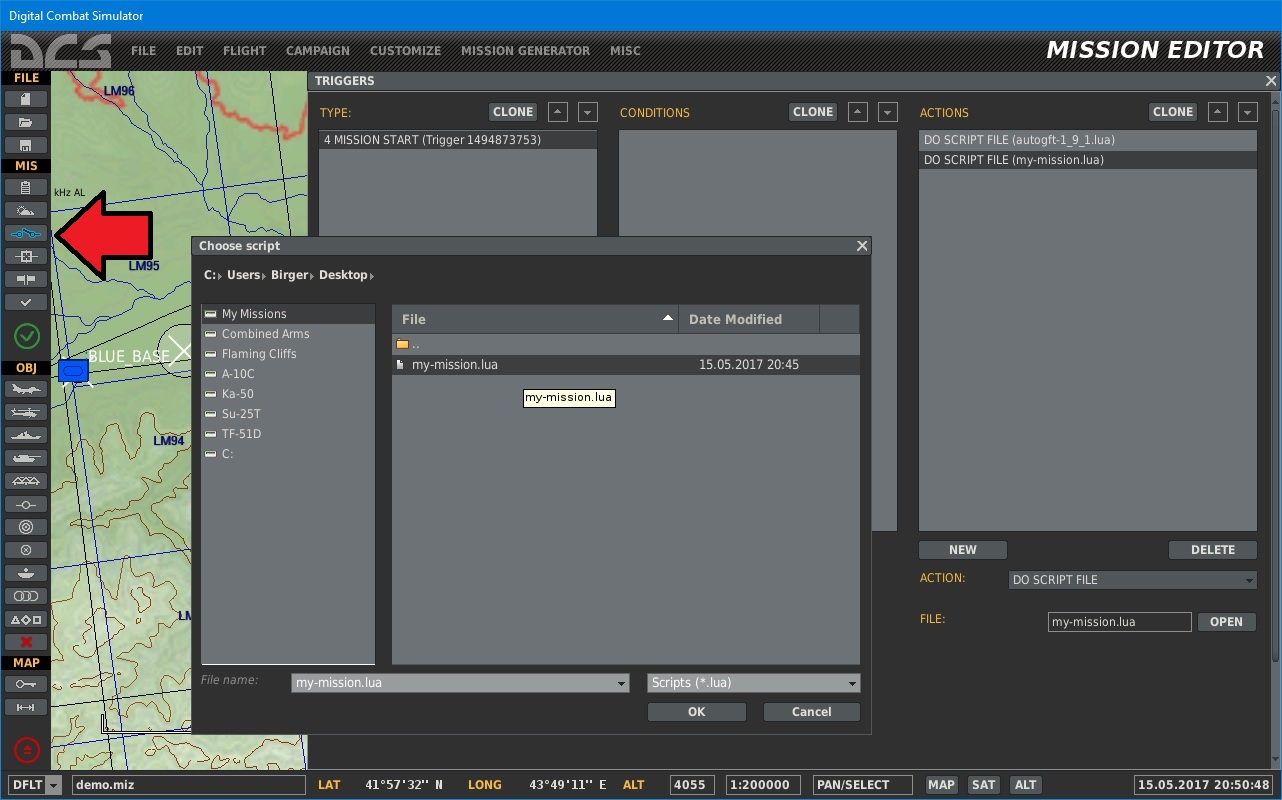The width and height of the screenshot is (1282, 800).
Task: Move trigger down in TYPE column
Action: click(x=588, y=112)
